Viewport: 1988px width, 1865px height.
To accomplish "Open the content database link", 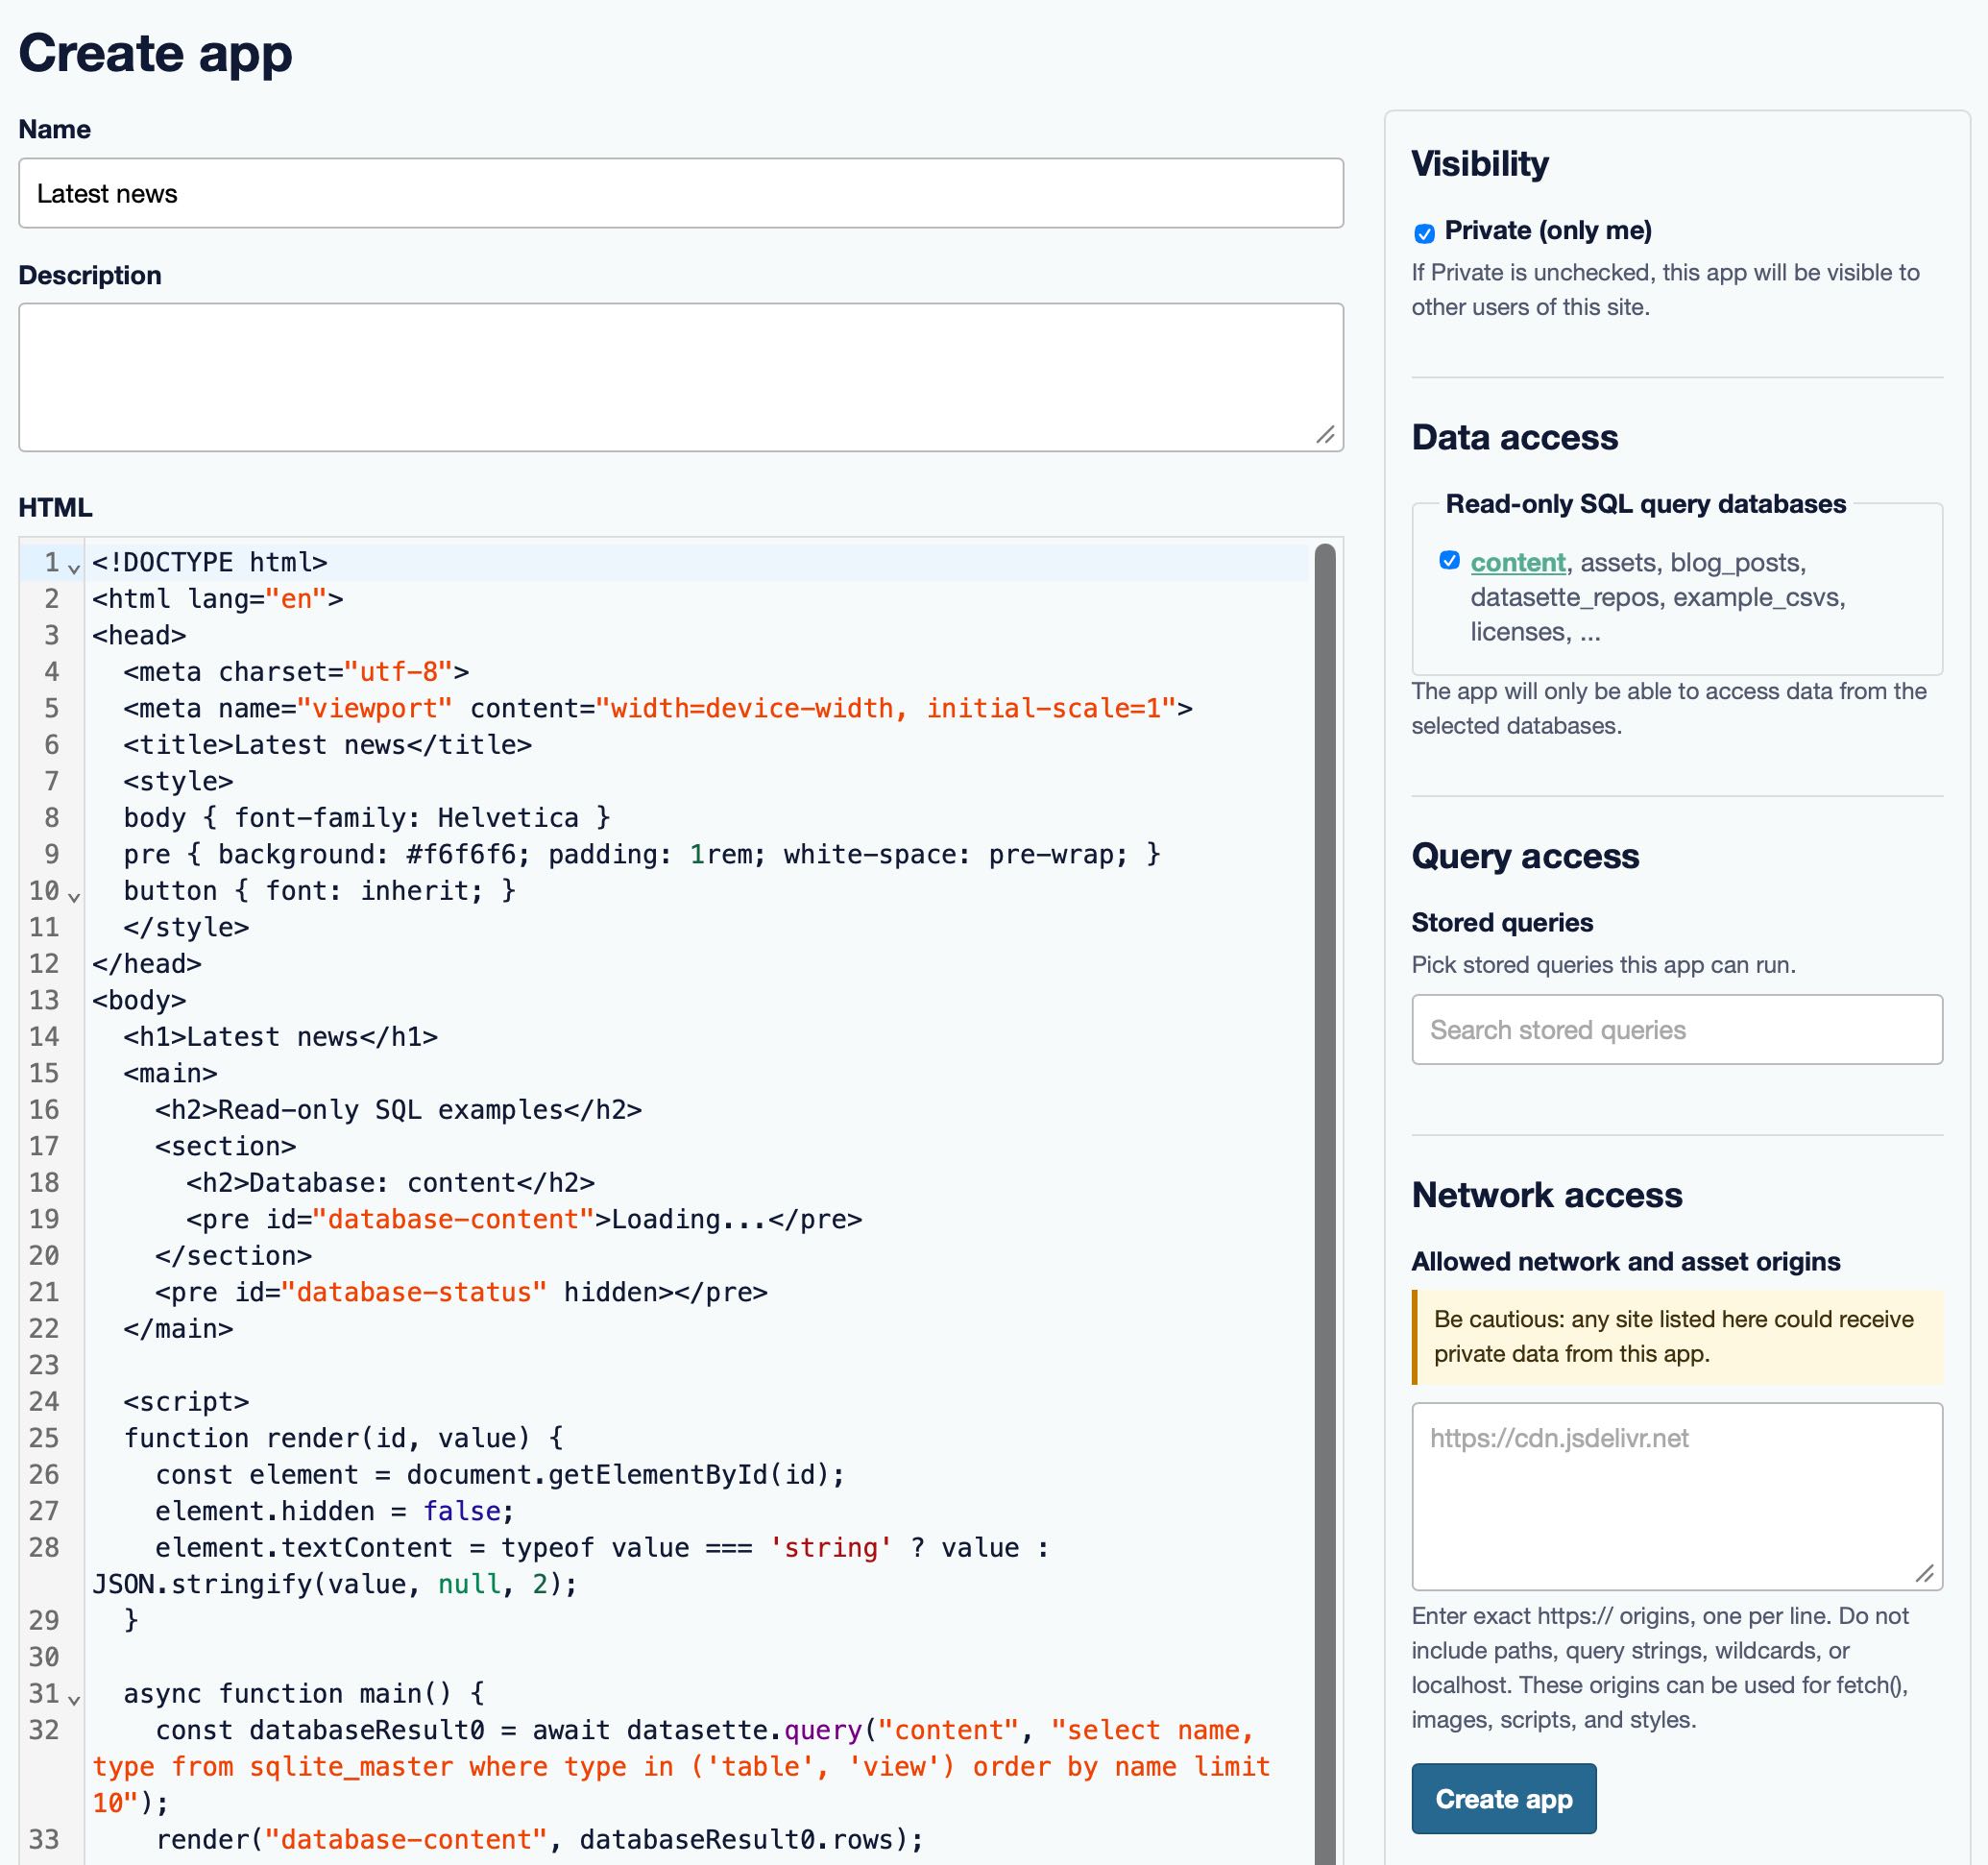I will click(1517, 562).
